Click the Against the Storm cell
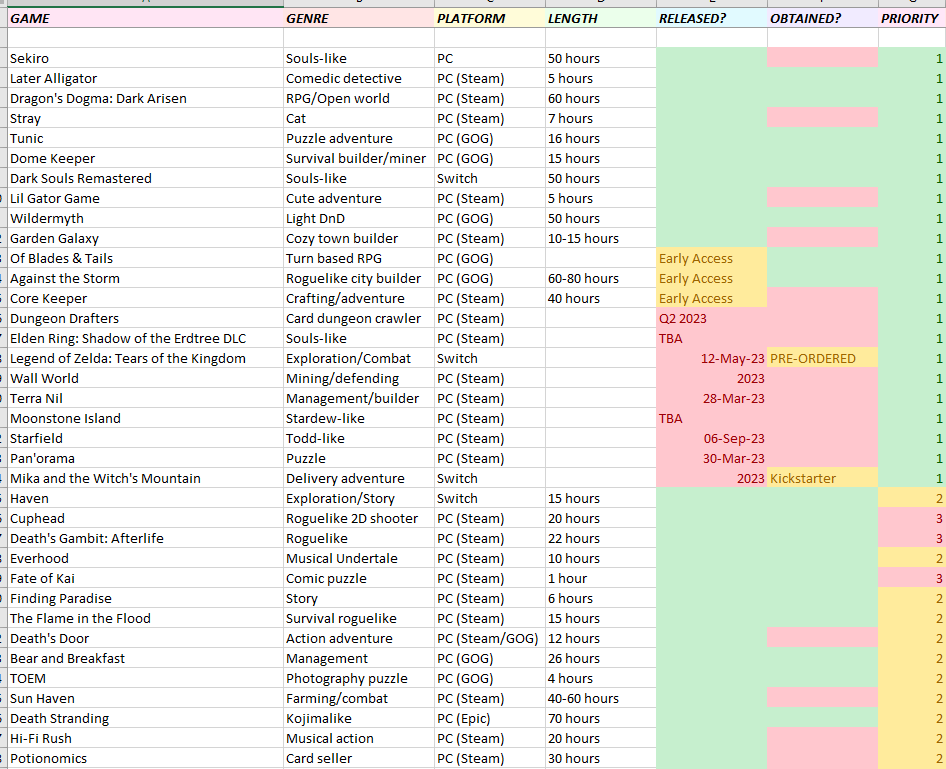The height and width of the screenshot is (769, 946). click(145, 278)
